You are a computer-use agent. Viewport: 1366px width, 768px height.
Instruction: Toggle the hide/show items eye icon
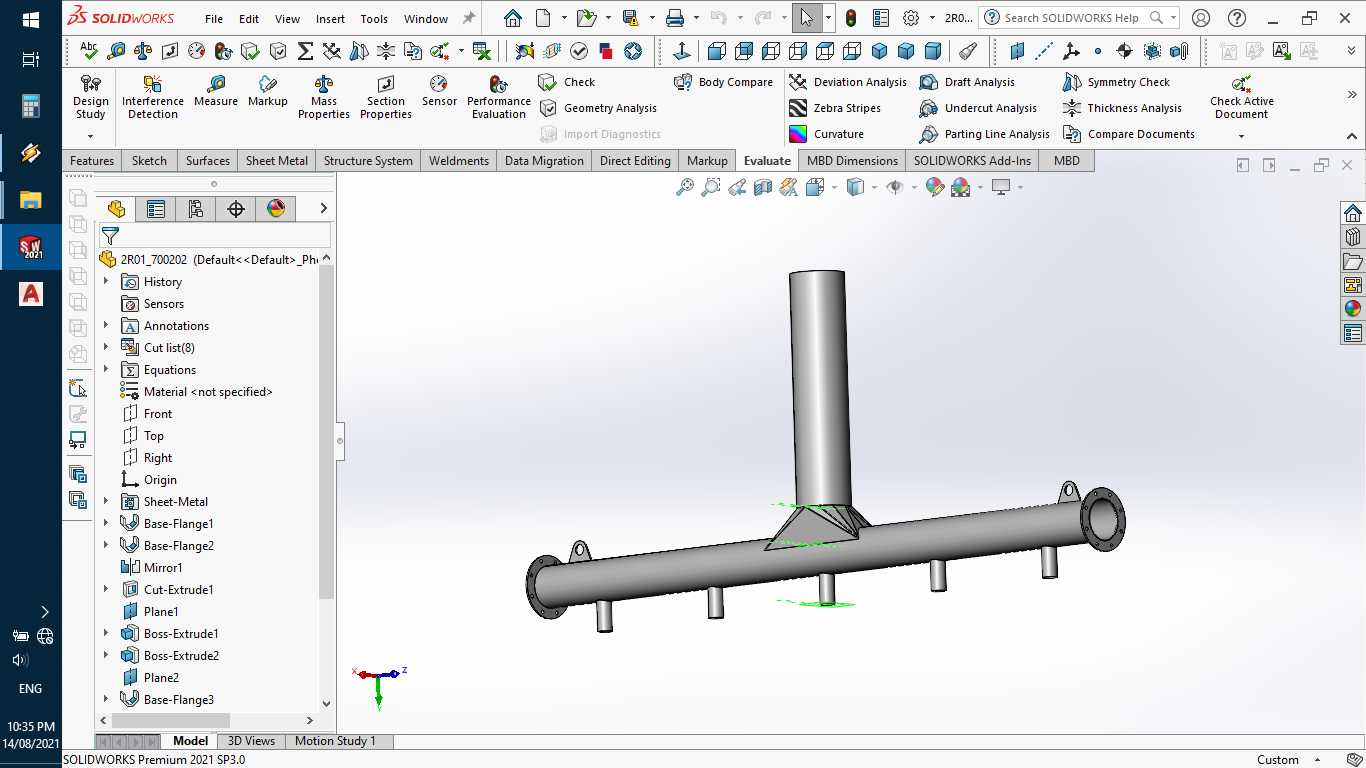[x=895, y=187]
